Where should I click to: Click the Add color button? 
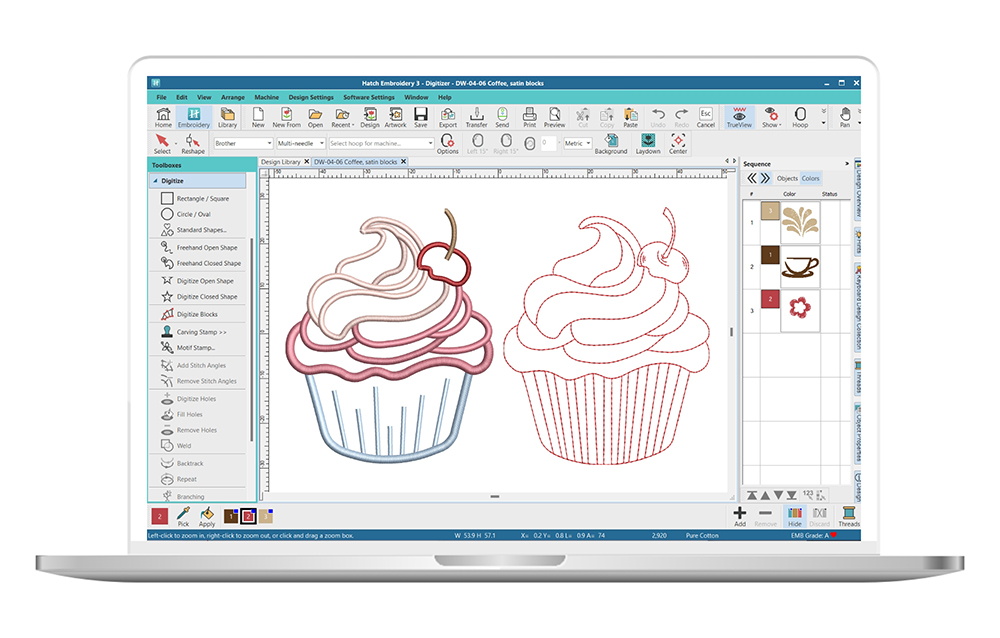point(739,515)
